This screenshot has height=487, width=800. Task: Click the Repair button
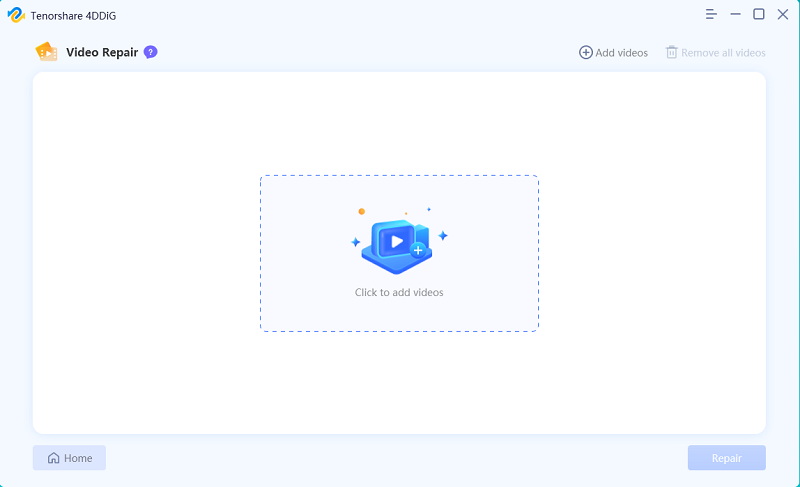tap(727, 458)
